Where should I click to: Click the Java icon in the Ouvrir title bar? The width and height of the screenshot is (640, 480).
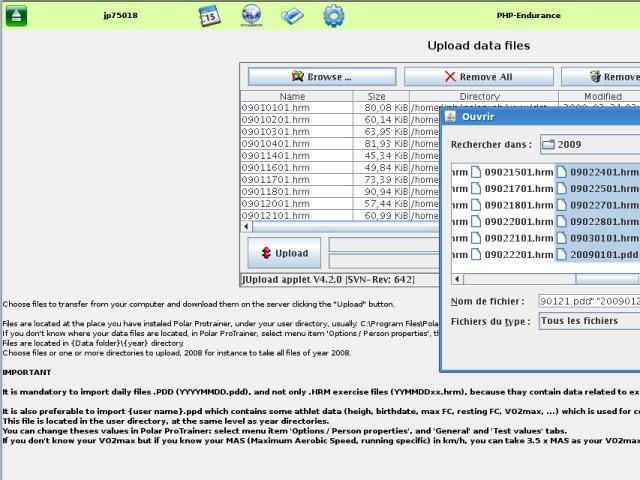452,116
